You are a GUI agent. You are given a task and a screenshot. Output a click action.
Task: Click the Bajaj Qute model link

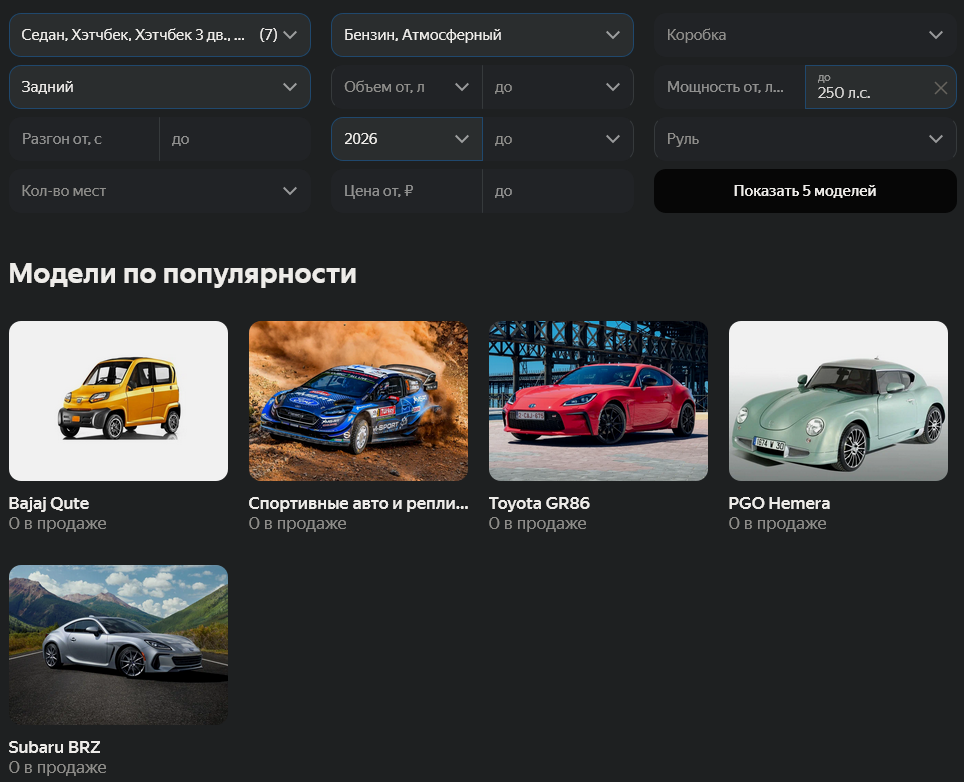[49, 504]
